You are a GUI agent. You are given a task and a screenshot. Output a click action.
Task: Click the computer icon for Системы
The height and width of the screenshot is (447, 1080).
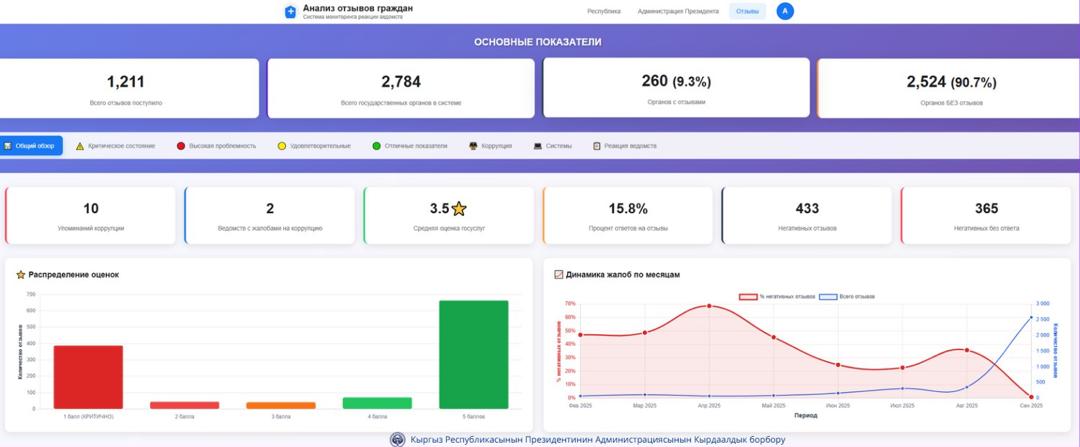pos(537,146)
